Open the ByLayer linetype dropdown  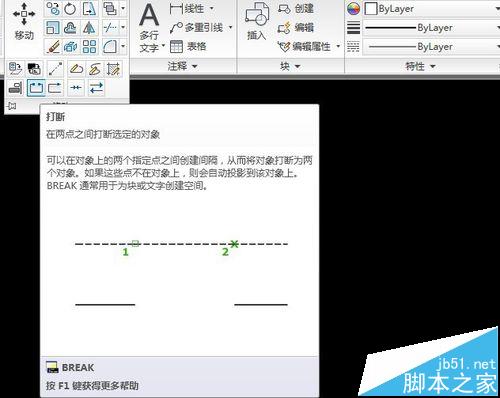(x=431, y=47)
